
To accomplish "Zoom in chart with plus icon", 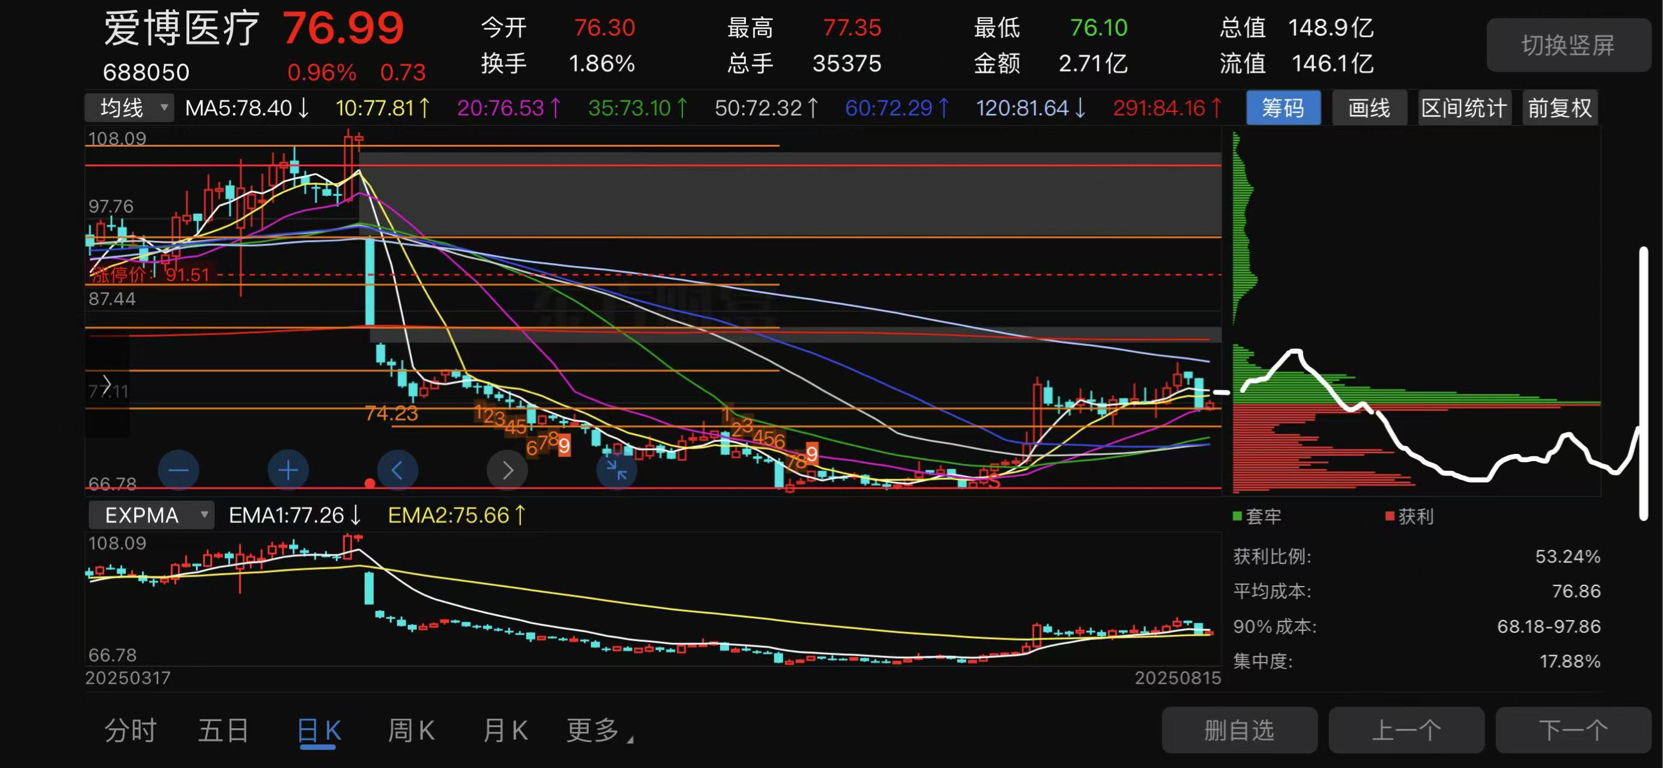I will 288,469.
